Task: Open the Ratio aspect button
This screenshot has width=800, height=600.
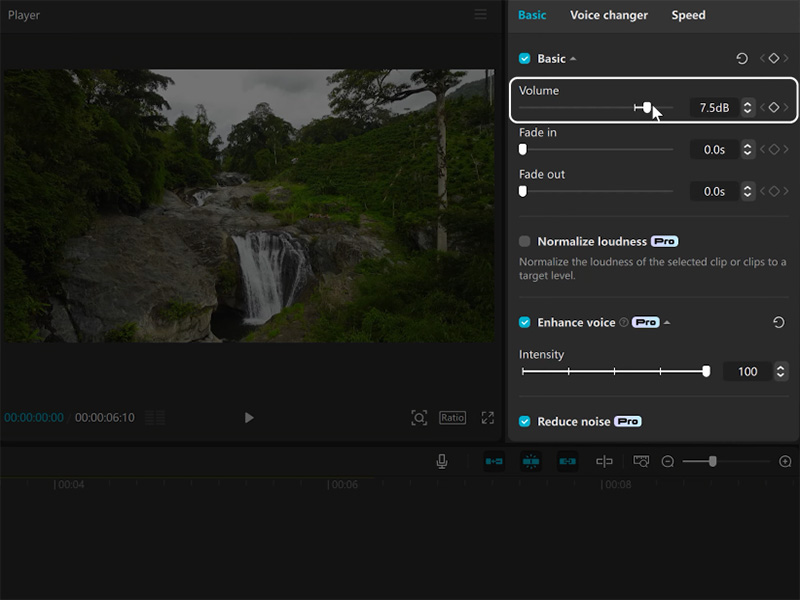Action: click(x=453, y=418)
